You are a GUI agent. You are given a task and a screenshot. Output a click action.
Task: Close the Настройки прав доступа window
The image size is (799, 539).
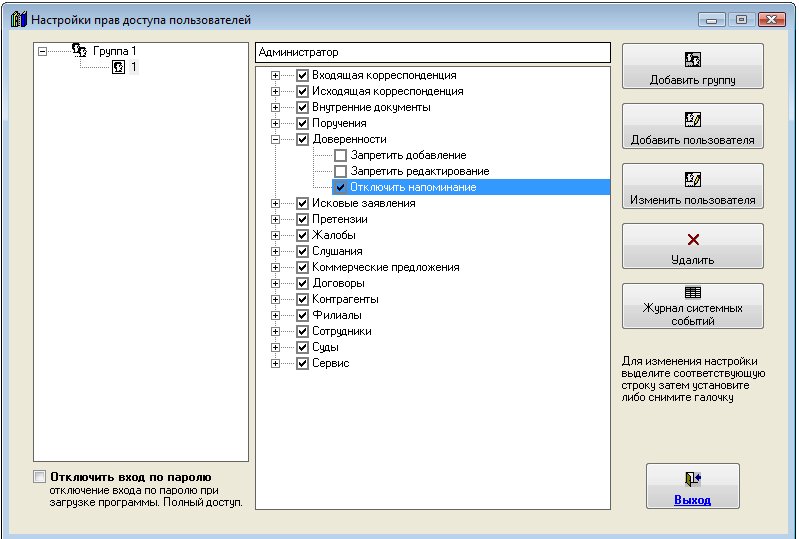pos(771,20)
